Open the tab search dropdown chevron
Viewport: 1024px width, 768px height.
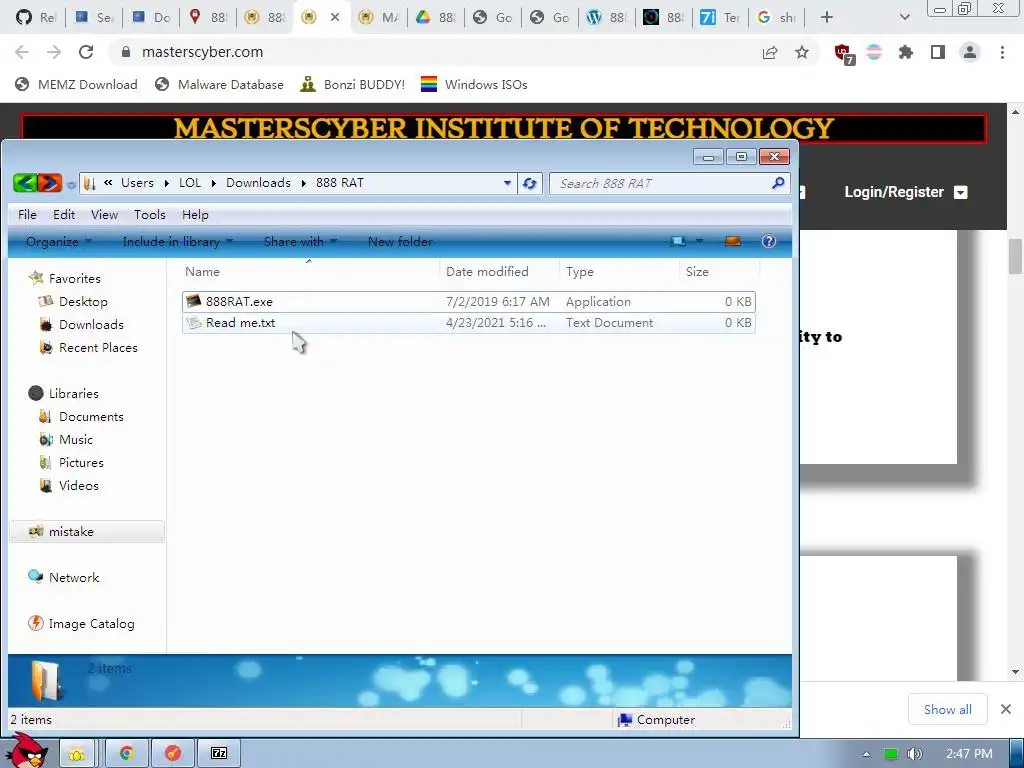(904, 18)
